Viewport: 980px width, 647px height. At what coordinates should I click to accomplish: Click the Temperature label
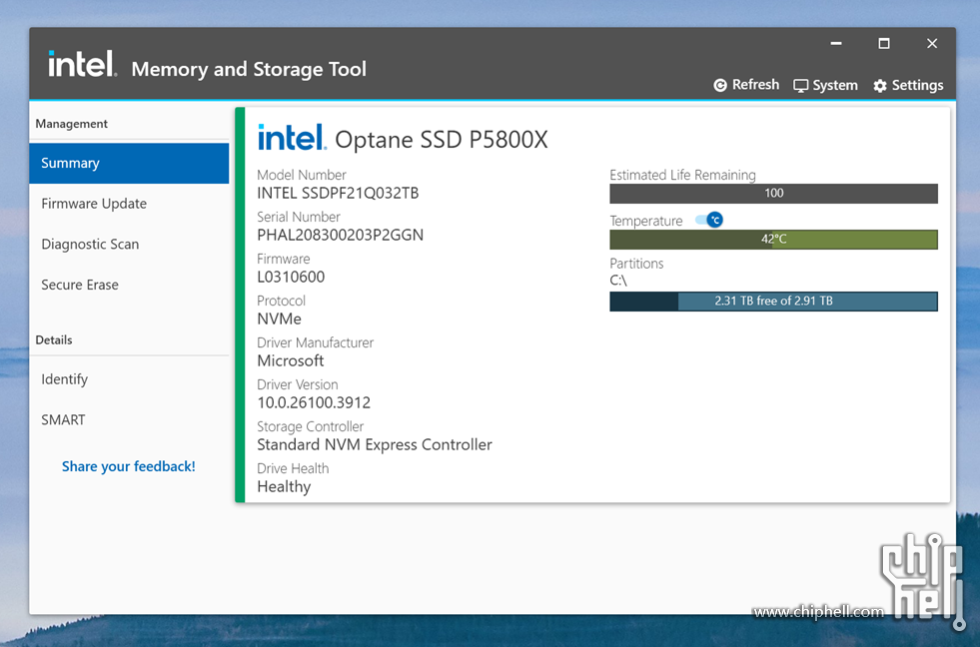(646, 221)
